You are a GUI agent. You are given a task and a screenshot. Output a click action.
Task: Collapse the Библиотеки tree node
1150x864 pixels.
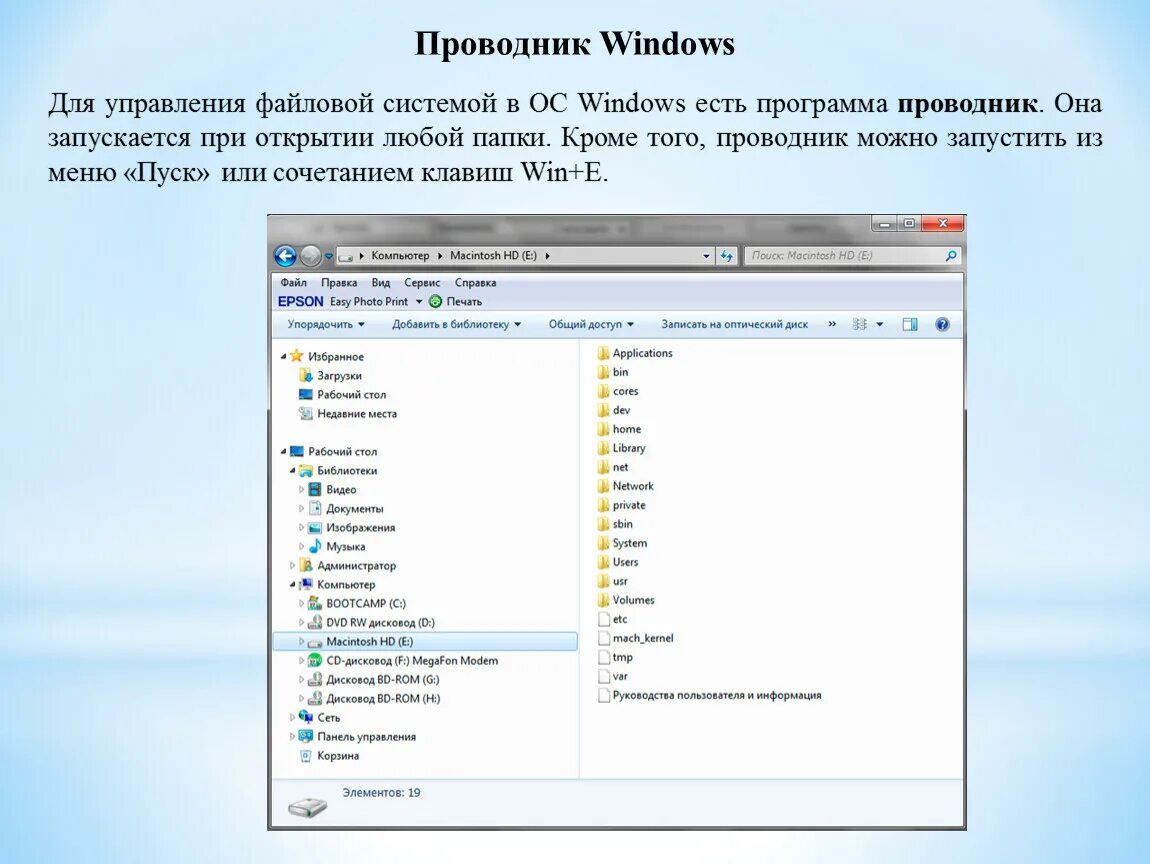click(x=292, y=470)
